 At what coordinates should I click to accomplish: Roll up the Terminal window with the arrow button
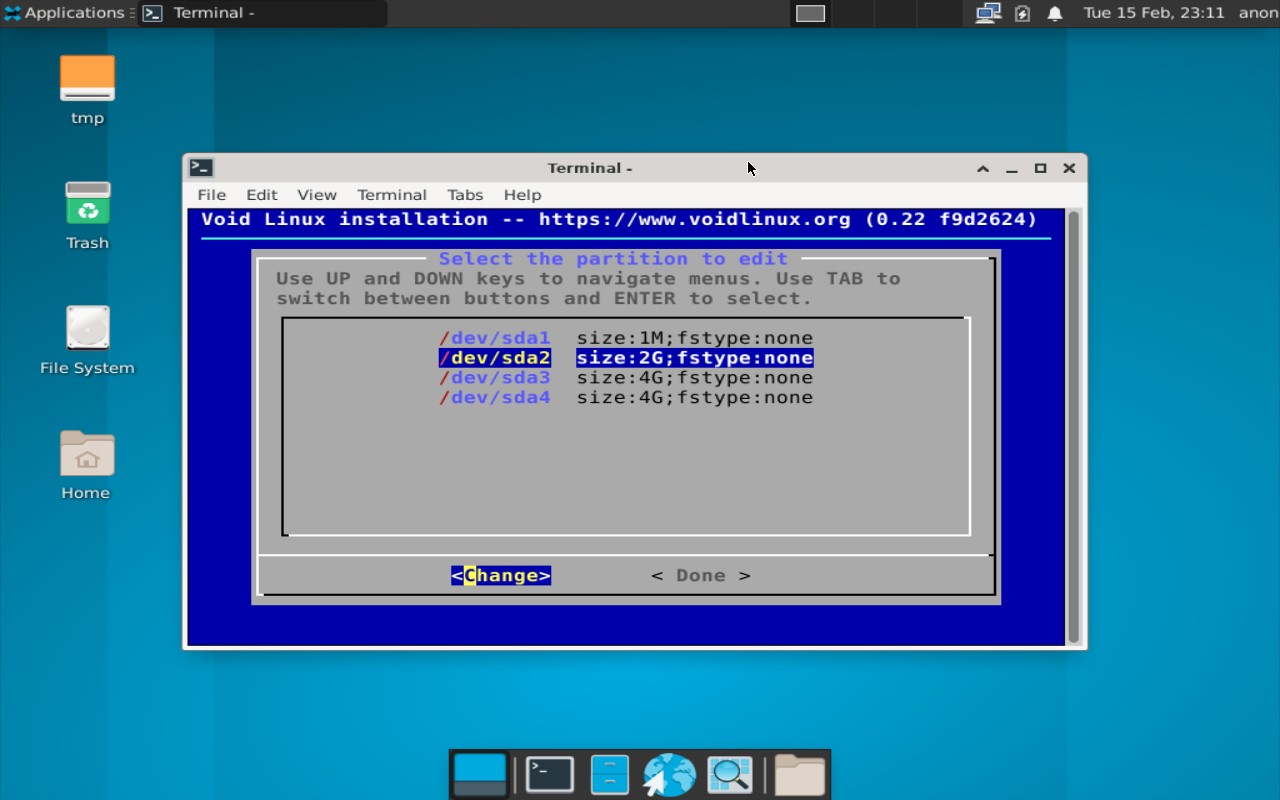pyautogui.click(x=983, y=168)
